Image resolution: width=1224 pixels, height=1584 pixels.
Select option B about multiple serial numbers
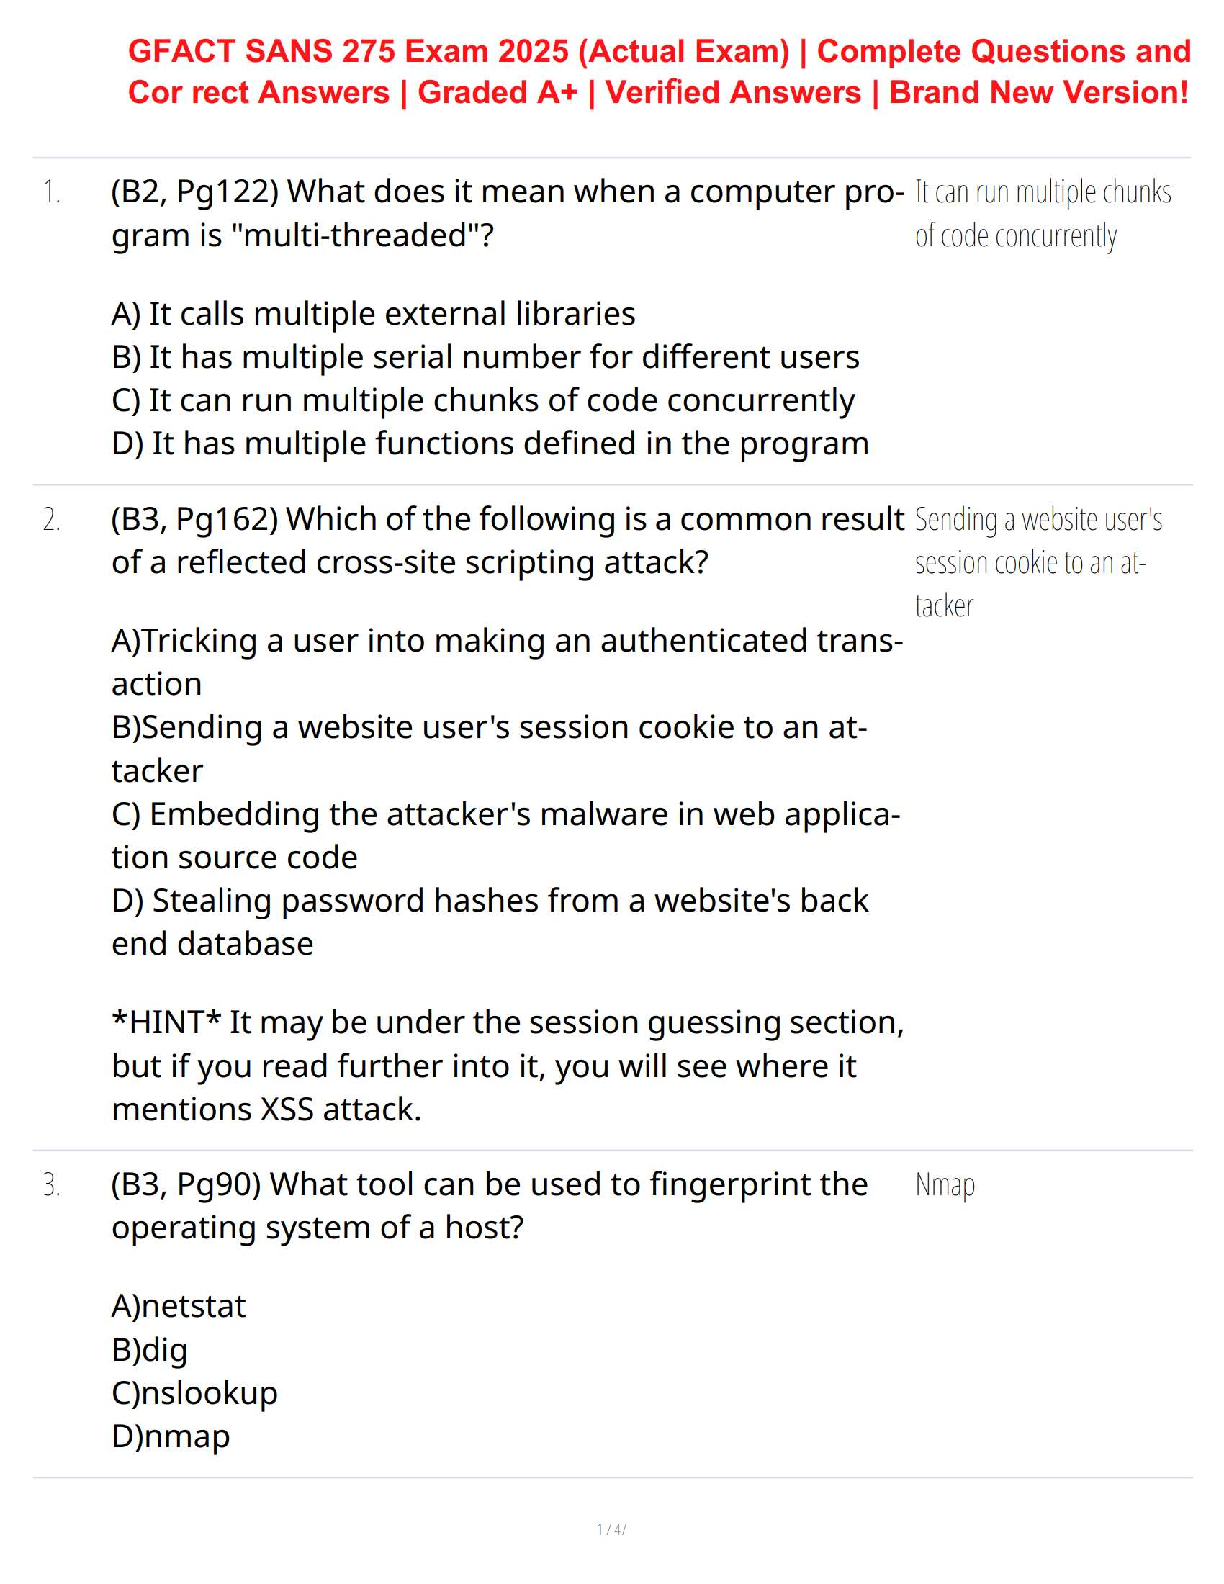(485, 357)
